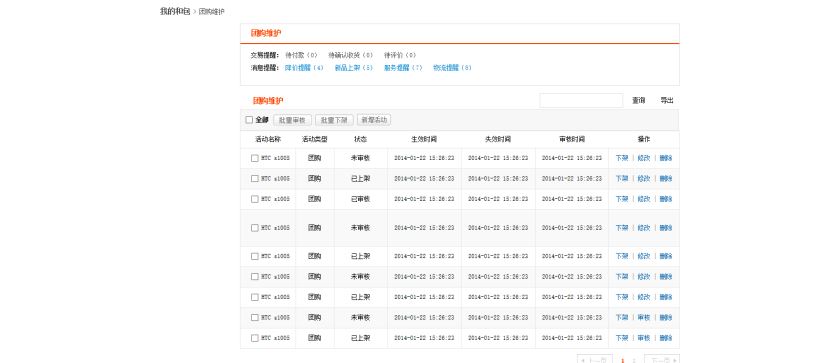Click the 批量审核 button
Screen dimensions: 840x363
coord(292,120)
